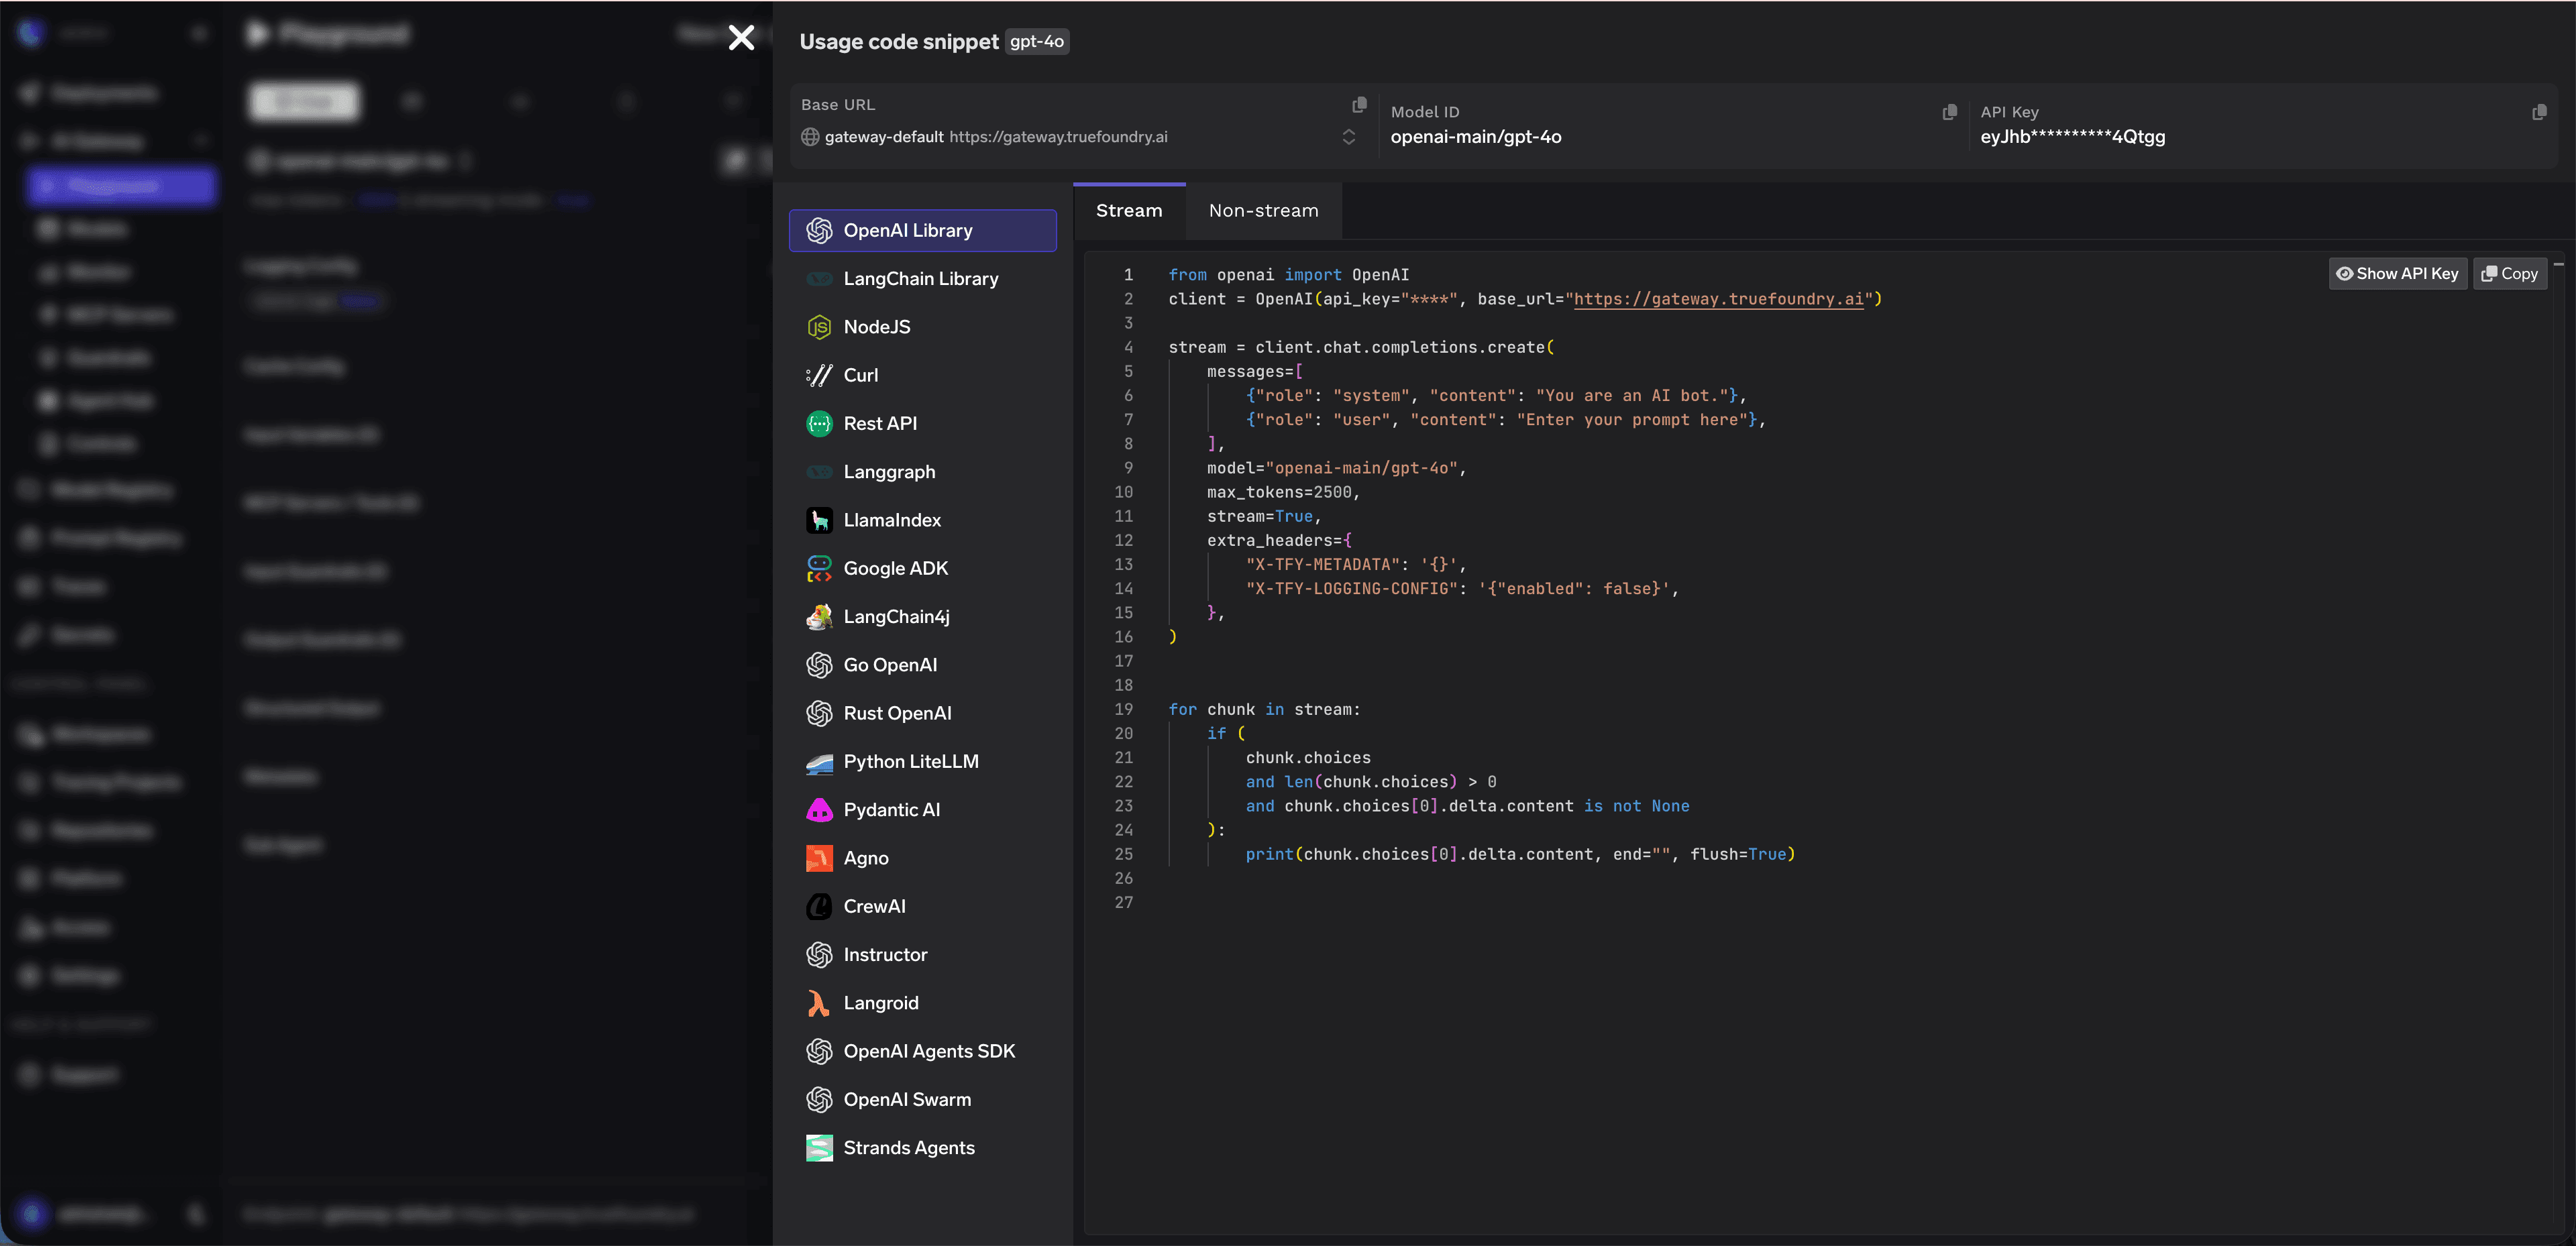Select the Rest API globe icon

819,423
